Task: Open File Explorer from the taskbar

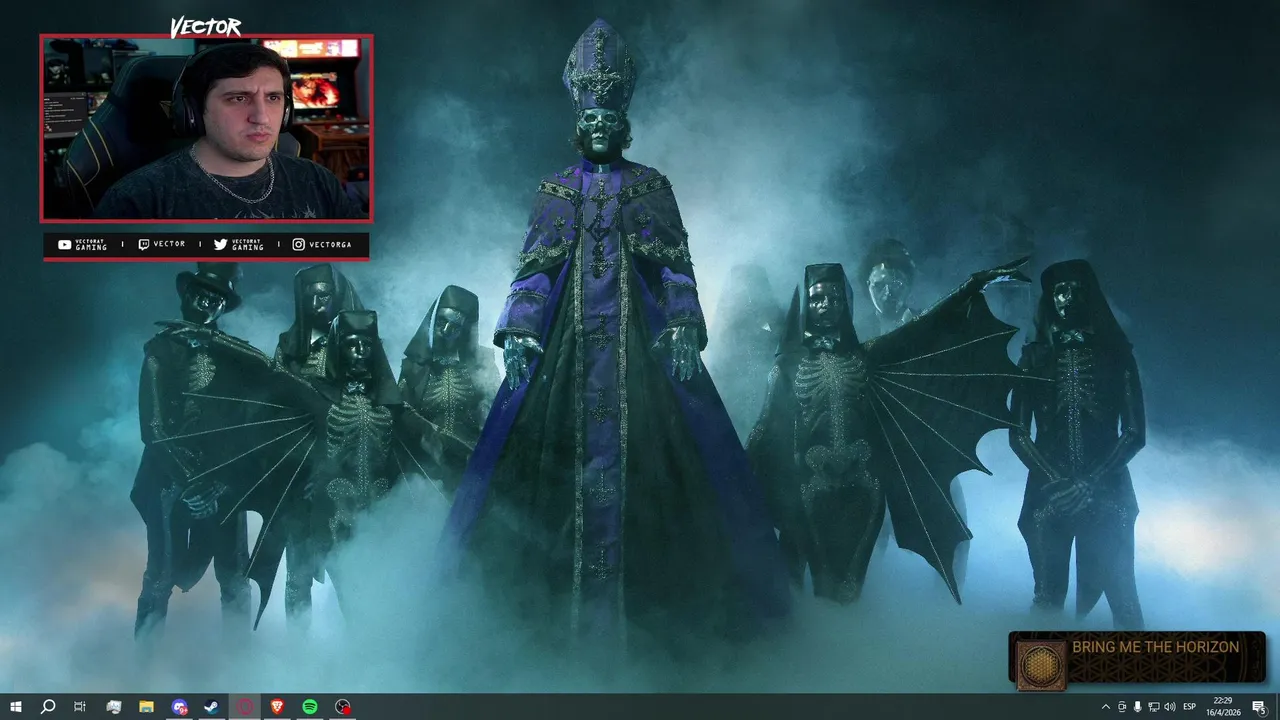Action: pyautogui.click(x=146, y=707)
